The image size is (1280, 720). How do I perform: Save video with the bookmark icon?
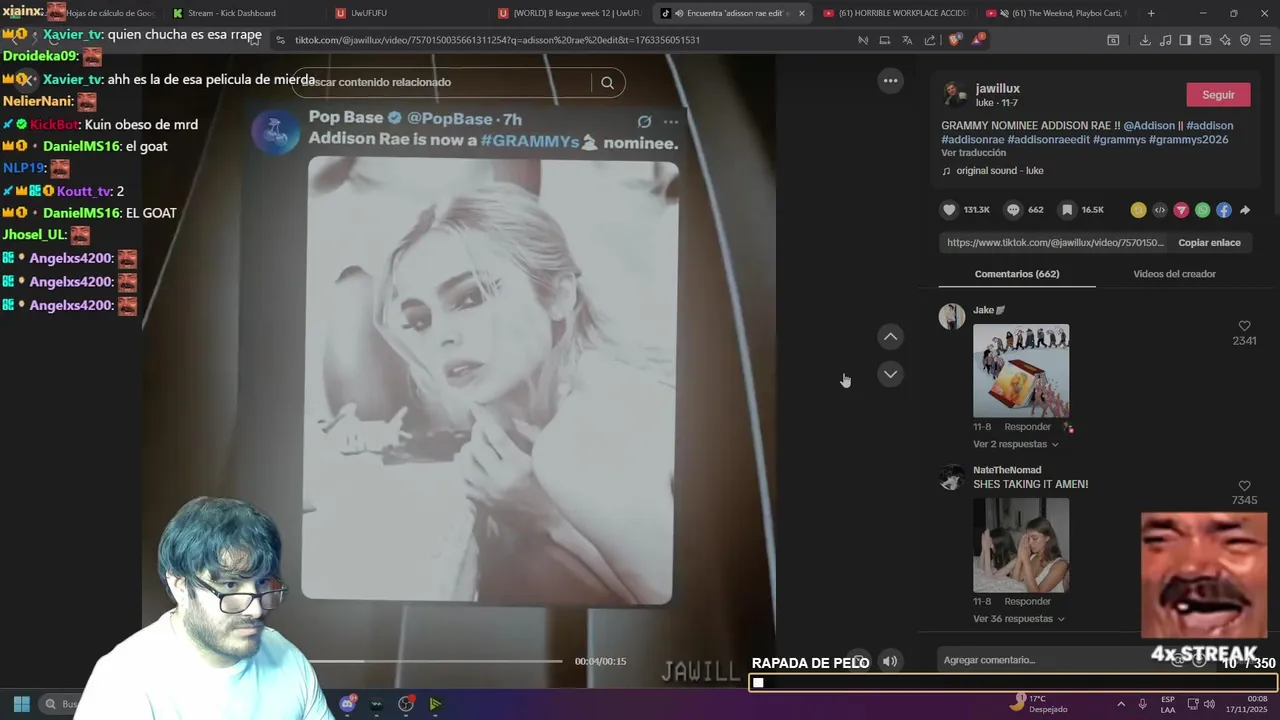pos(1067,210)
